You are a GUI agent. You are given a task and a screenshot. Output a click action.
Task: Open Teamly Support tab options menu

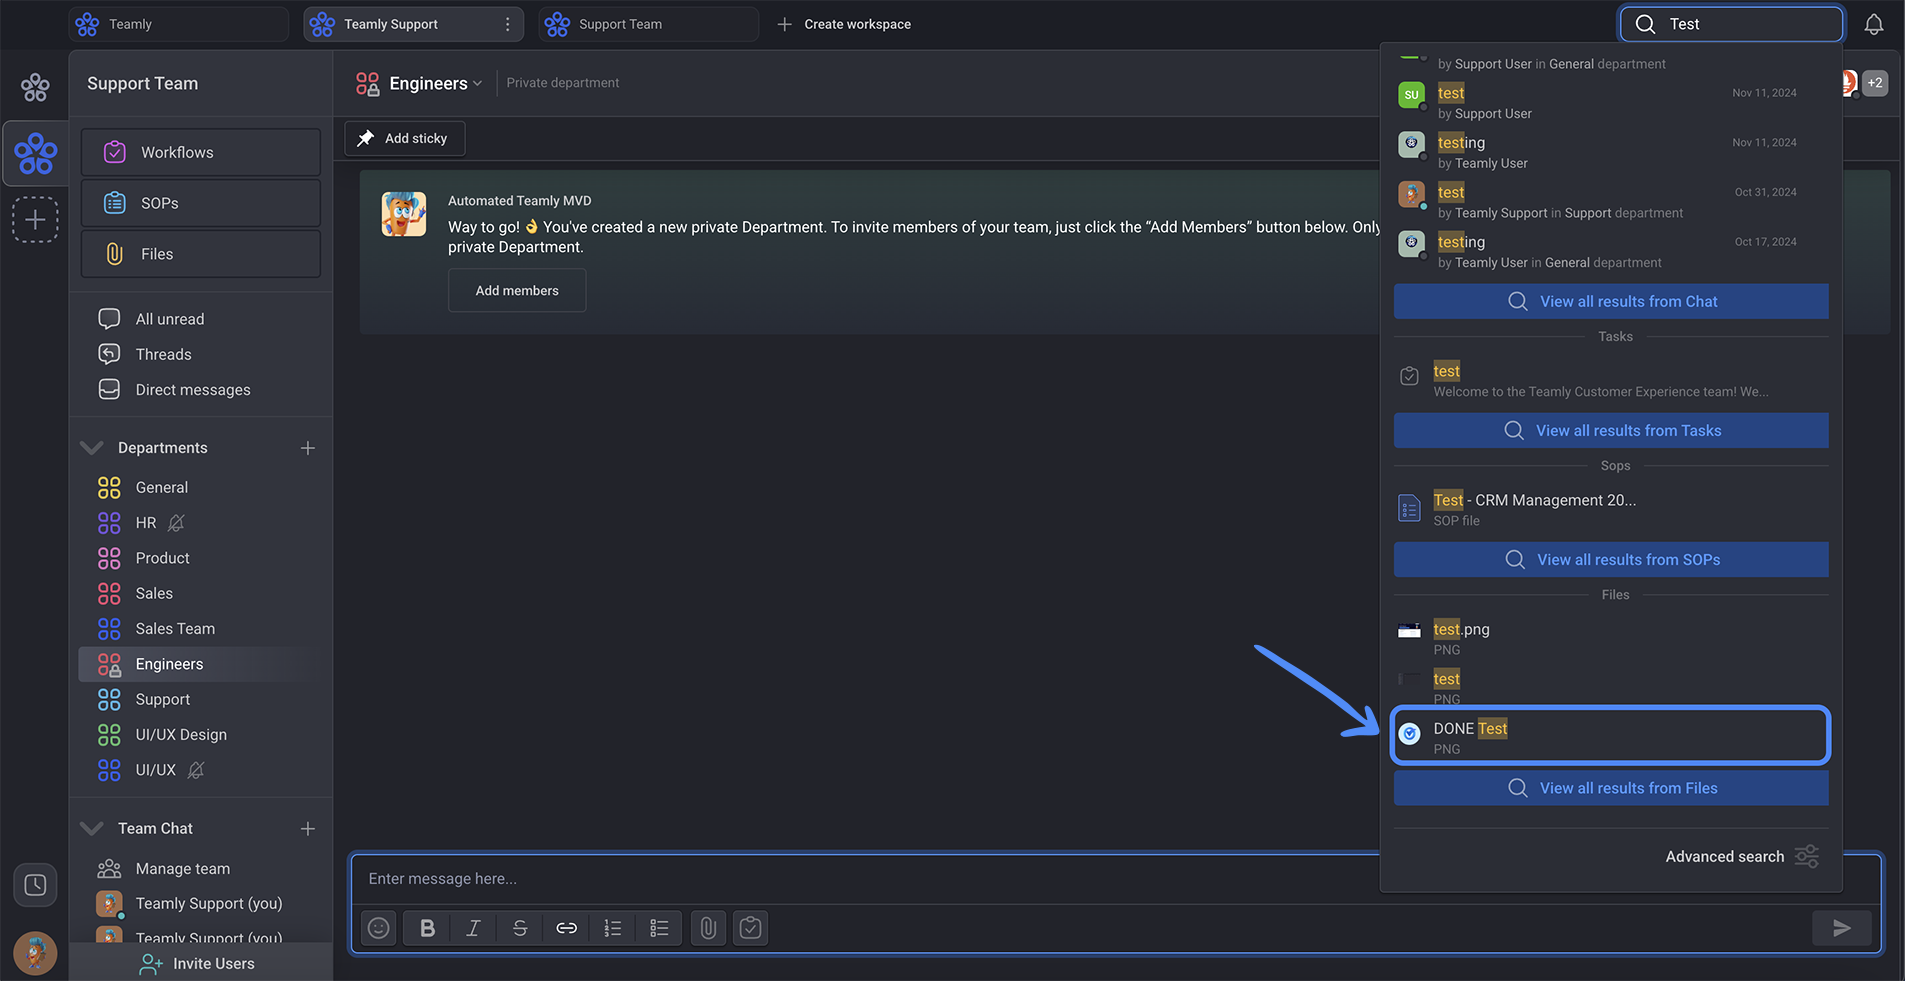pos(508,24)
